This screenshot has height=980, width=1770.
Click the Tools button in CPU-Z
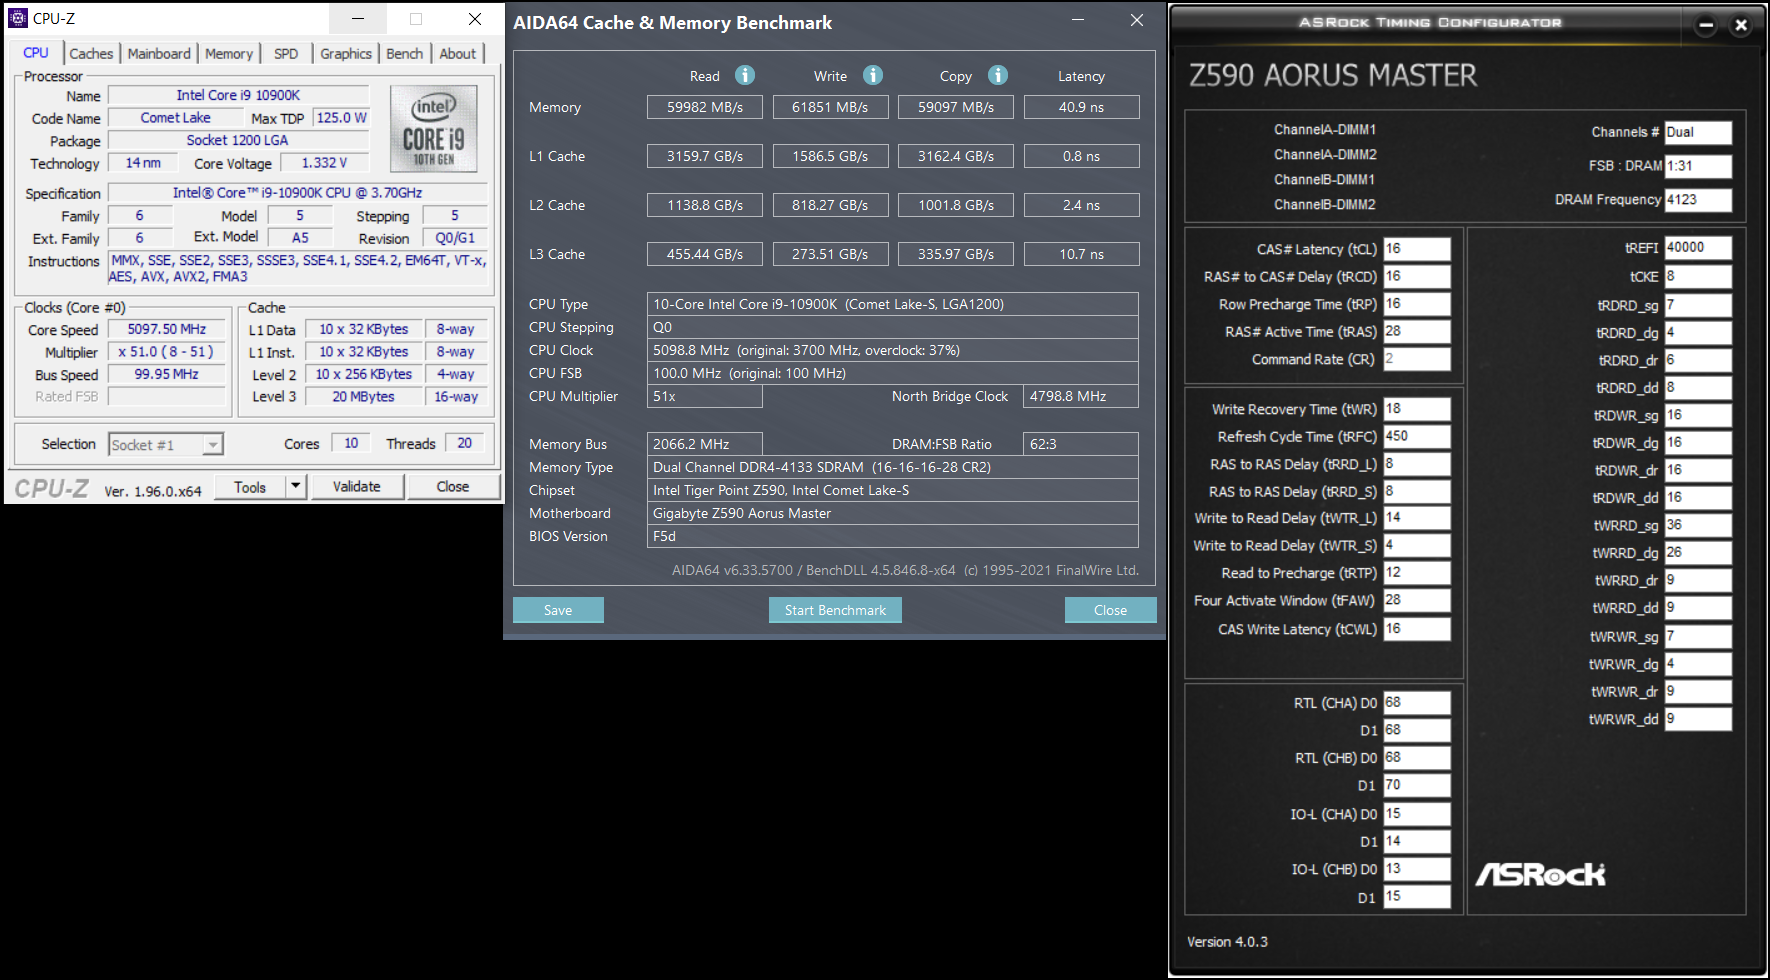click(x=250, y=487)
